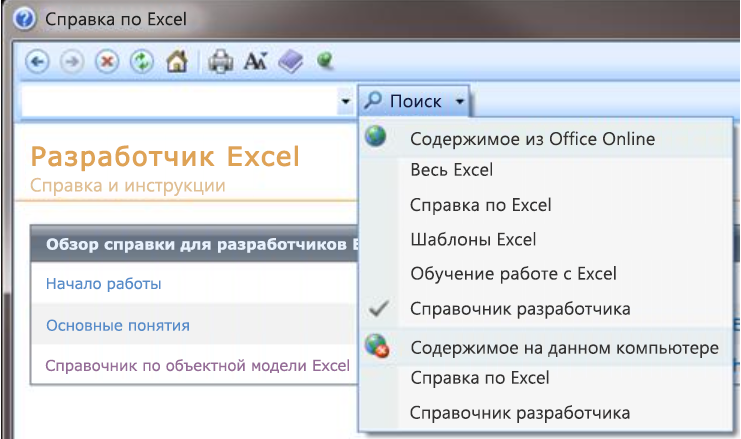Image resolution: width=741 pixels, height=439 pixels.
Task: Select Справка по Excel under Office Online
Action: click(x=480, y=205)
